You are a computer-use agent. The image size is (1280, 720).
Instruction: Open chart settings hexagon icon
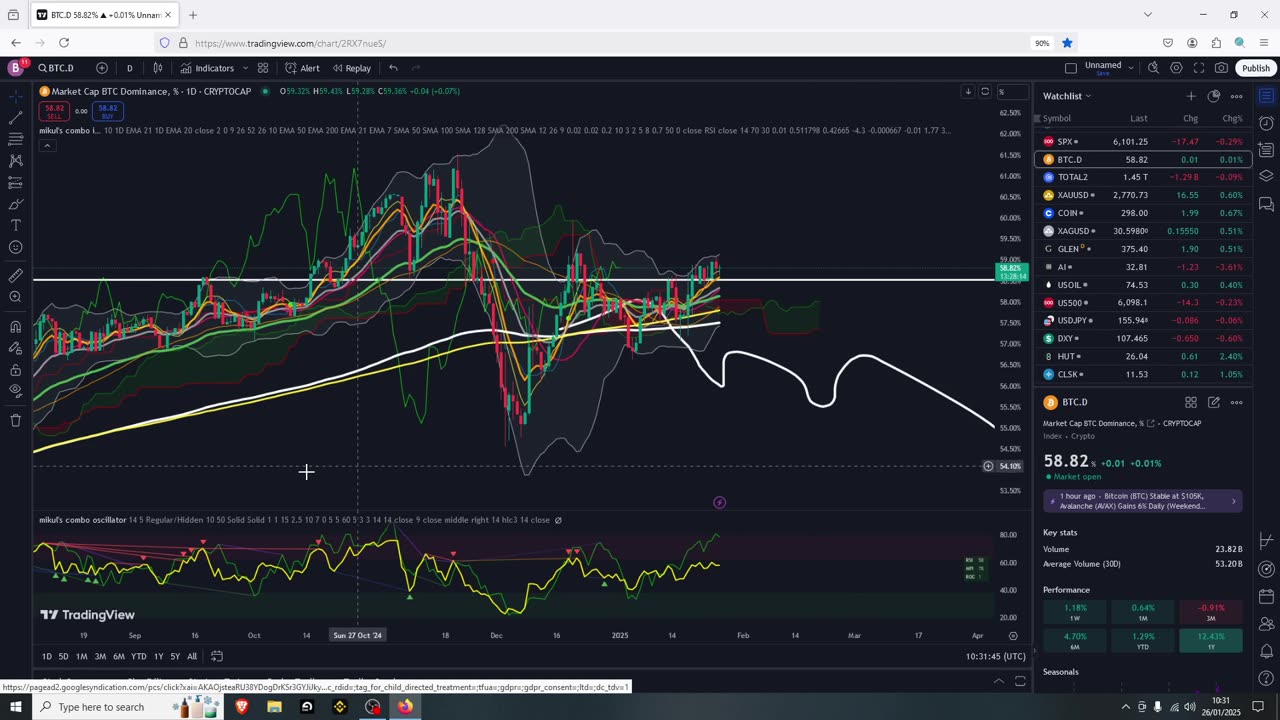pyautogui.click(x=1176, y=68)
